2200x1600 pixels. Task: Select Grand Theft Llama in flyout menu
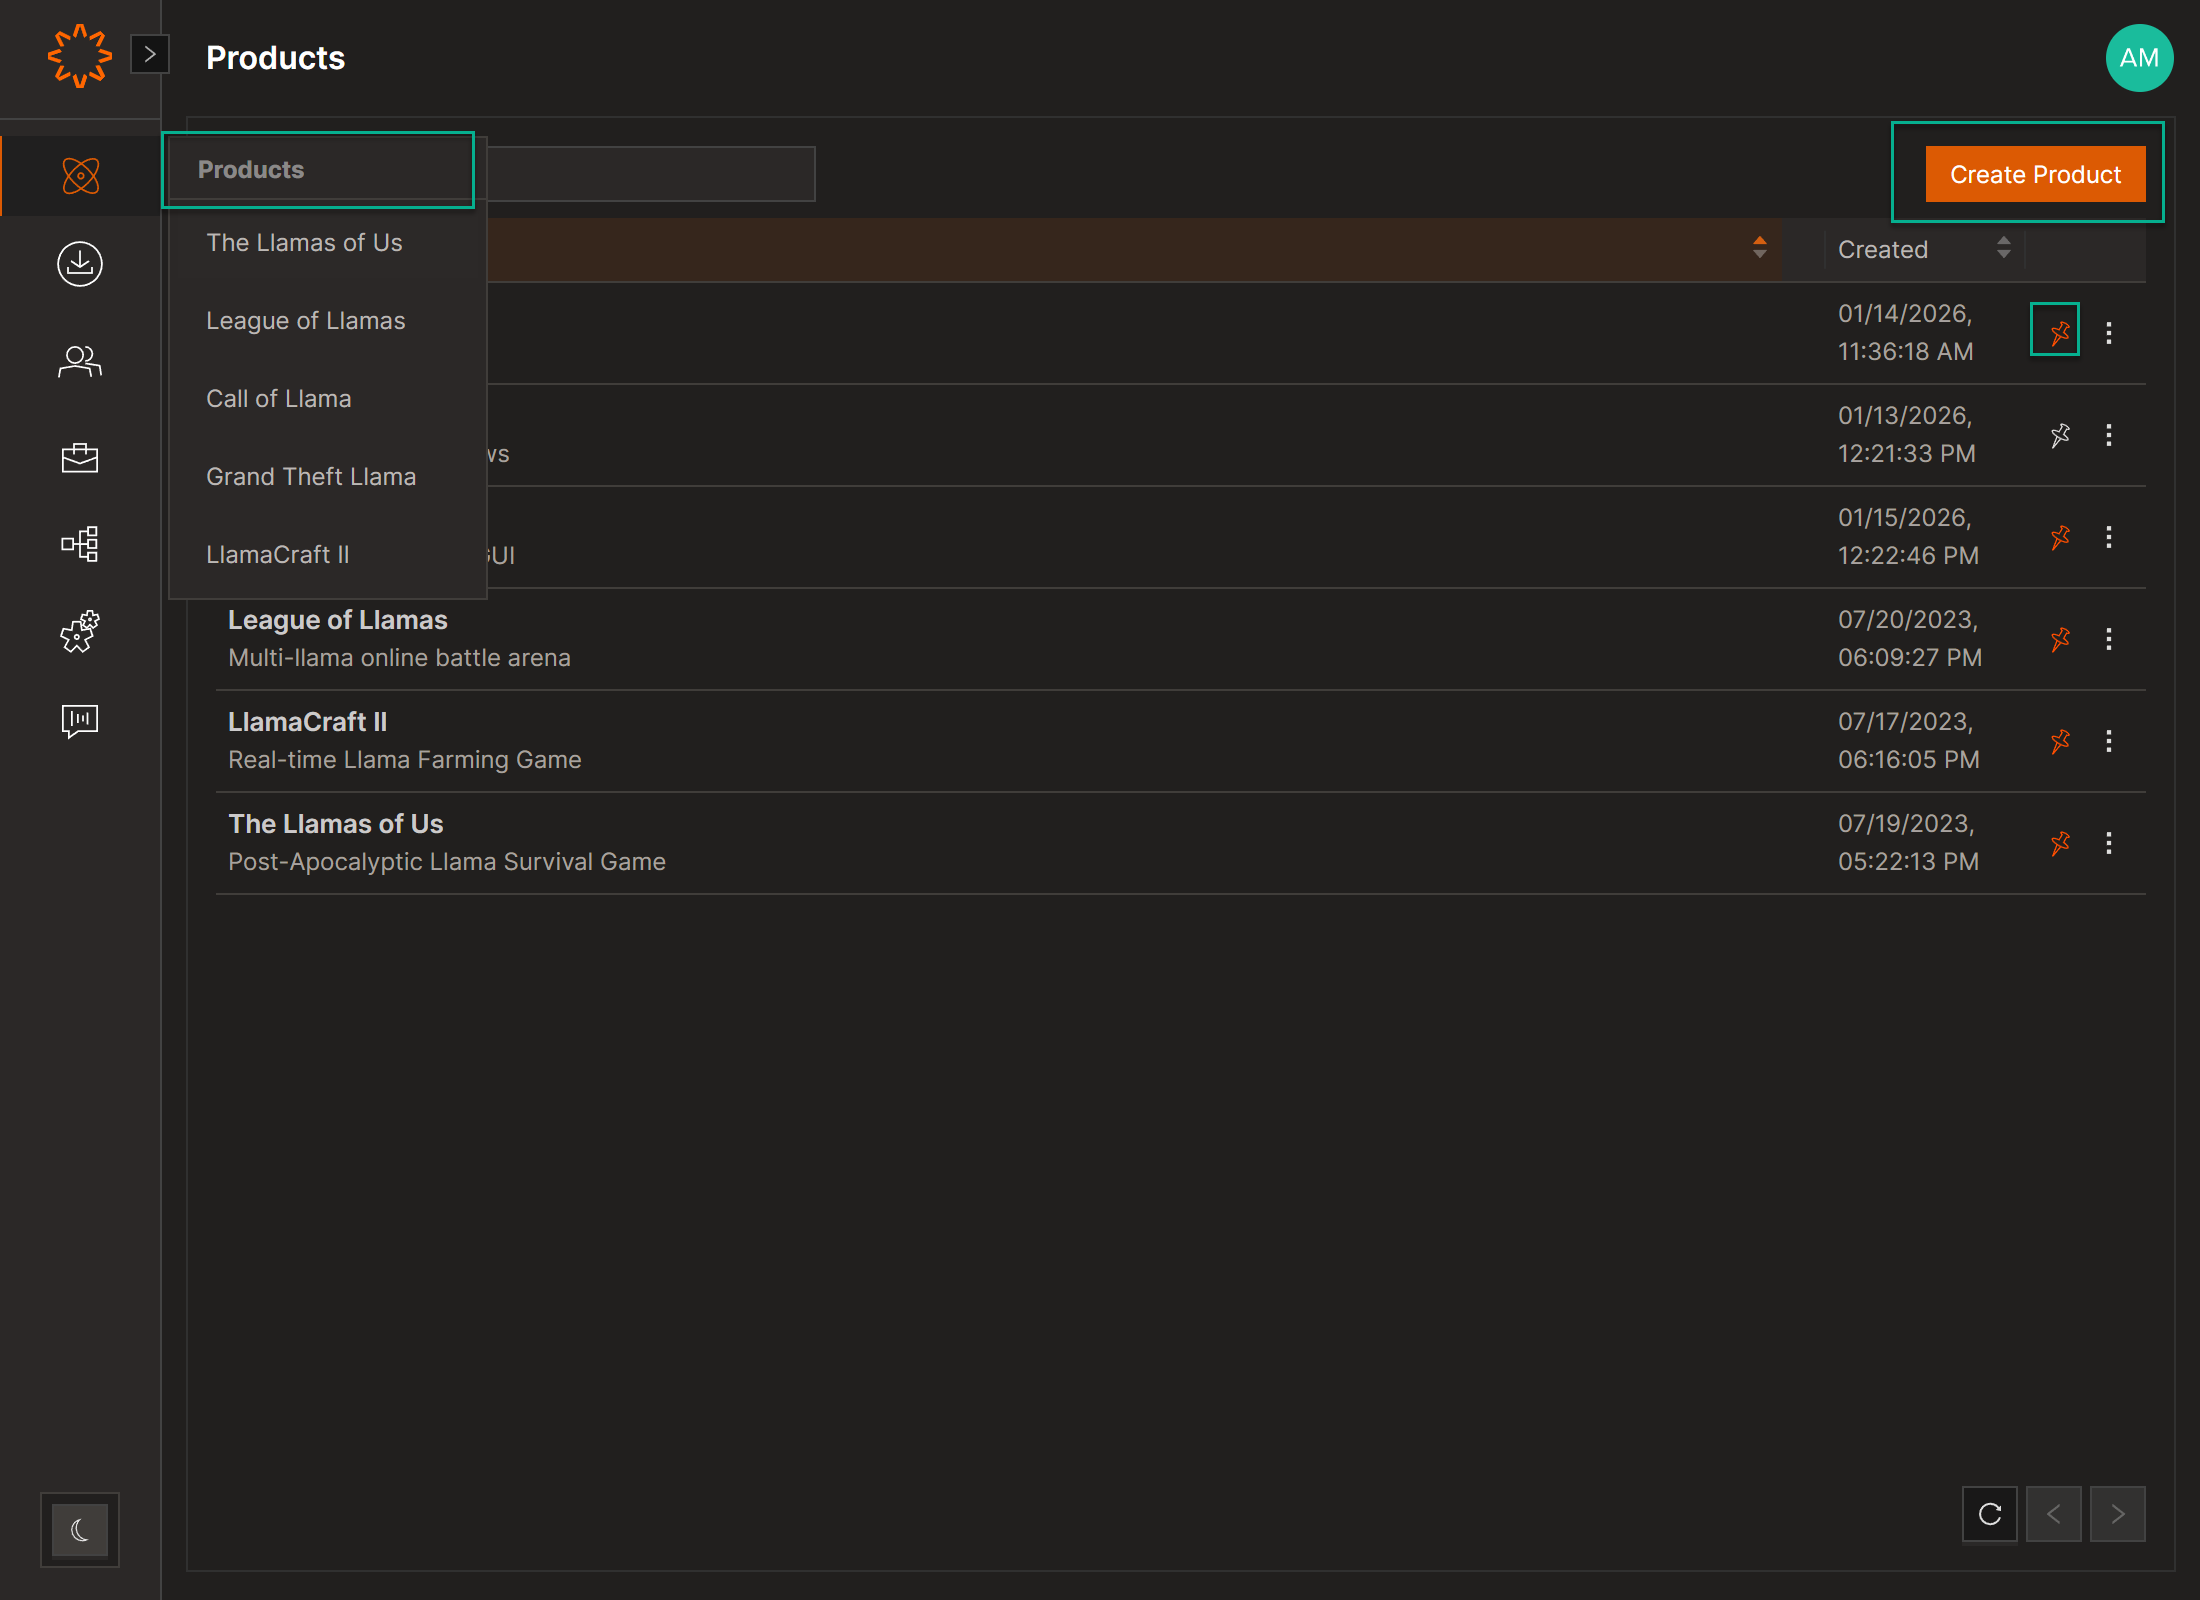pos(311,477)
